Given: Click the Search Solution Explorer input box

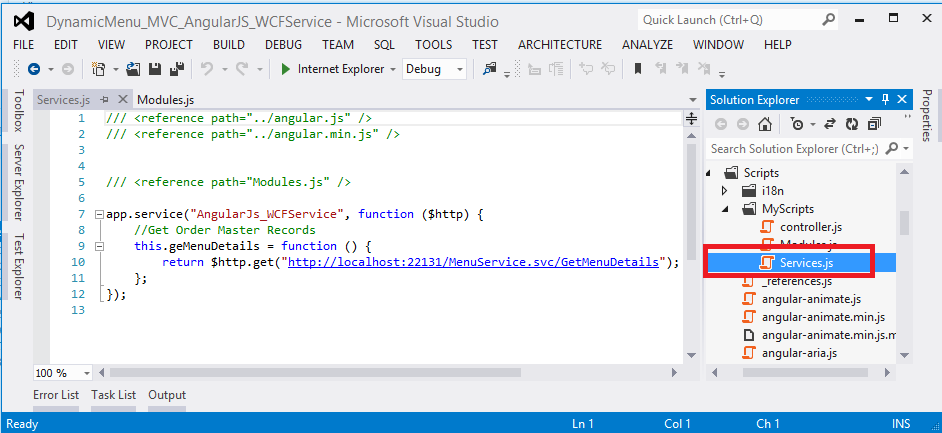Looking at the screenshot, I should tap(795, 149).
